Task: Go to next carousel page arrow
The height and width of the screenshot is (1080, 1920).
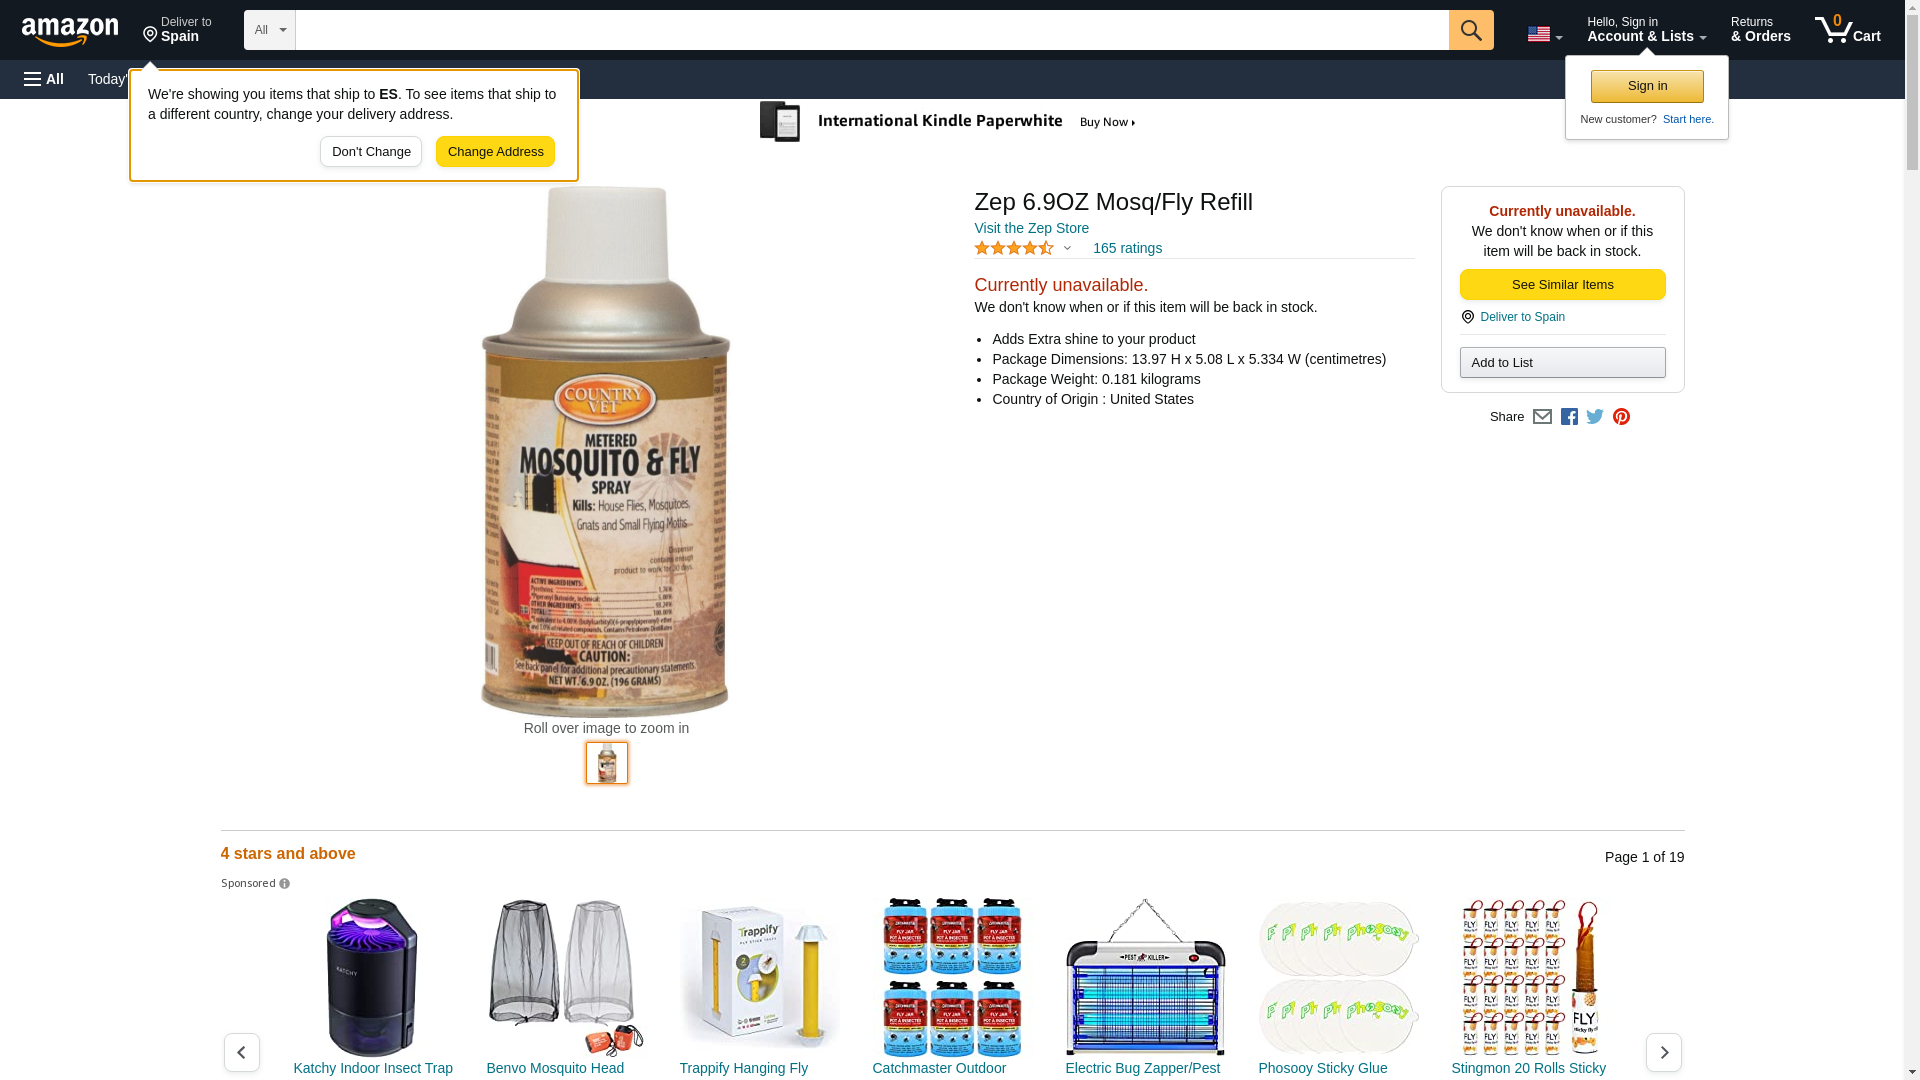Action: [x=1663, y=1053]
